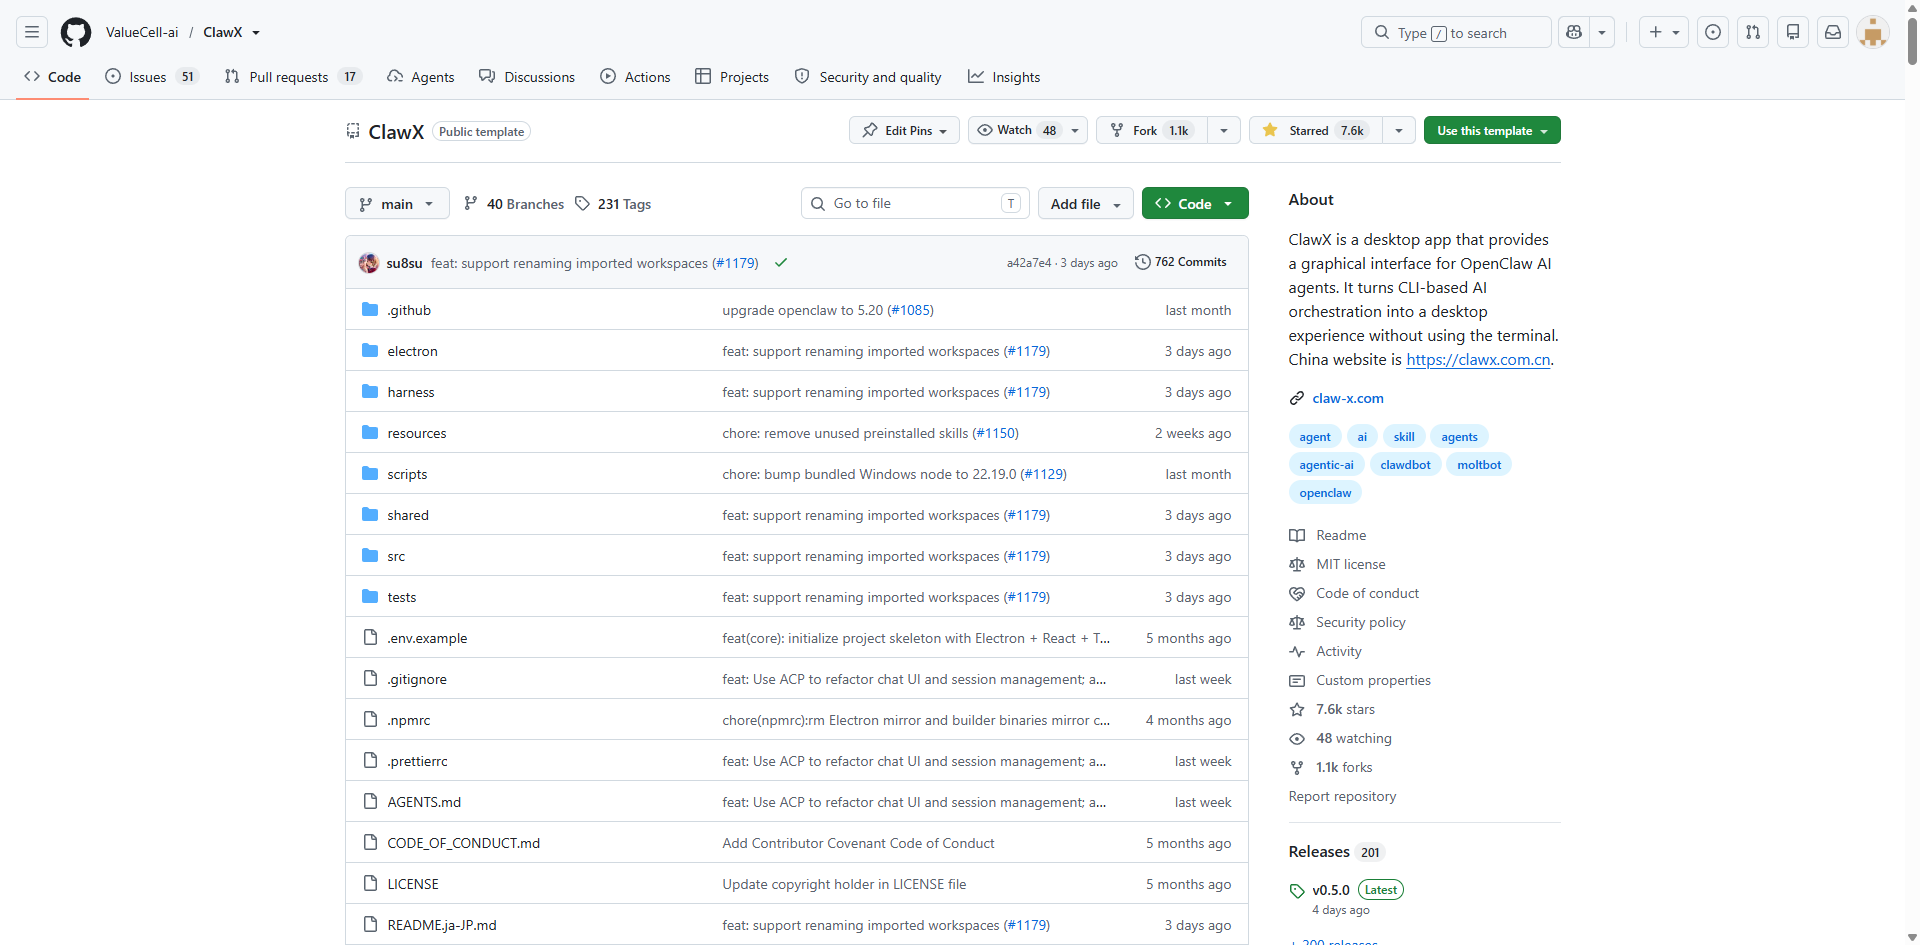Click the shared folder icon
This screenshot has height=945, width=1920.
[x=370, y=515]
